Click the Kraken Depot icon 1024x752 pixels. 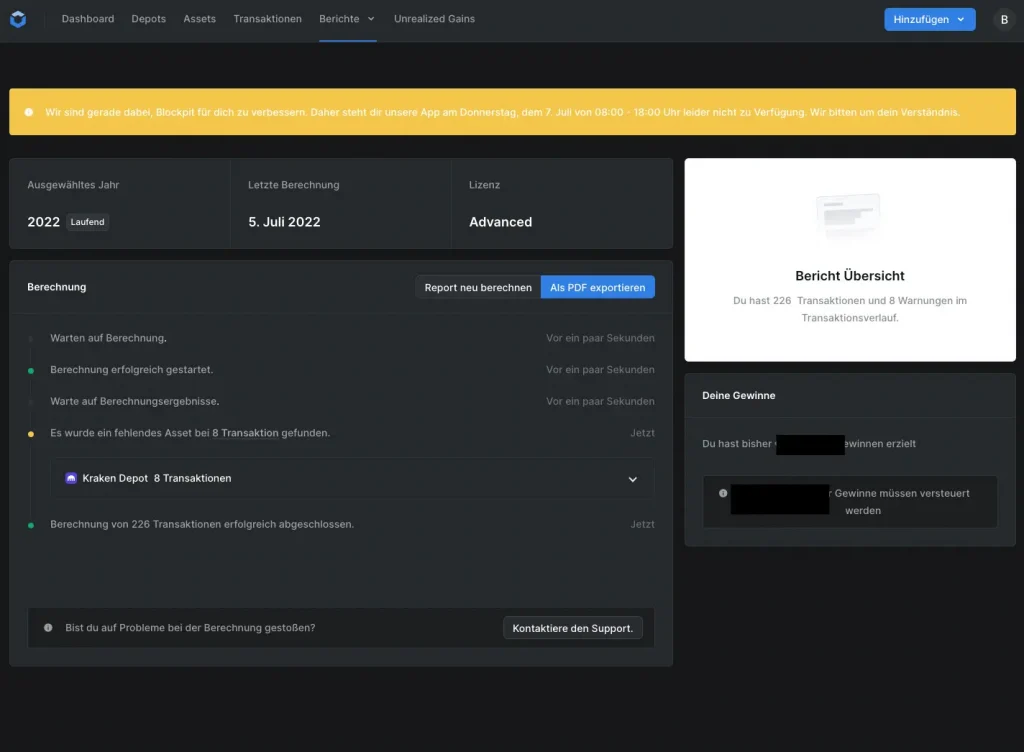71,479
